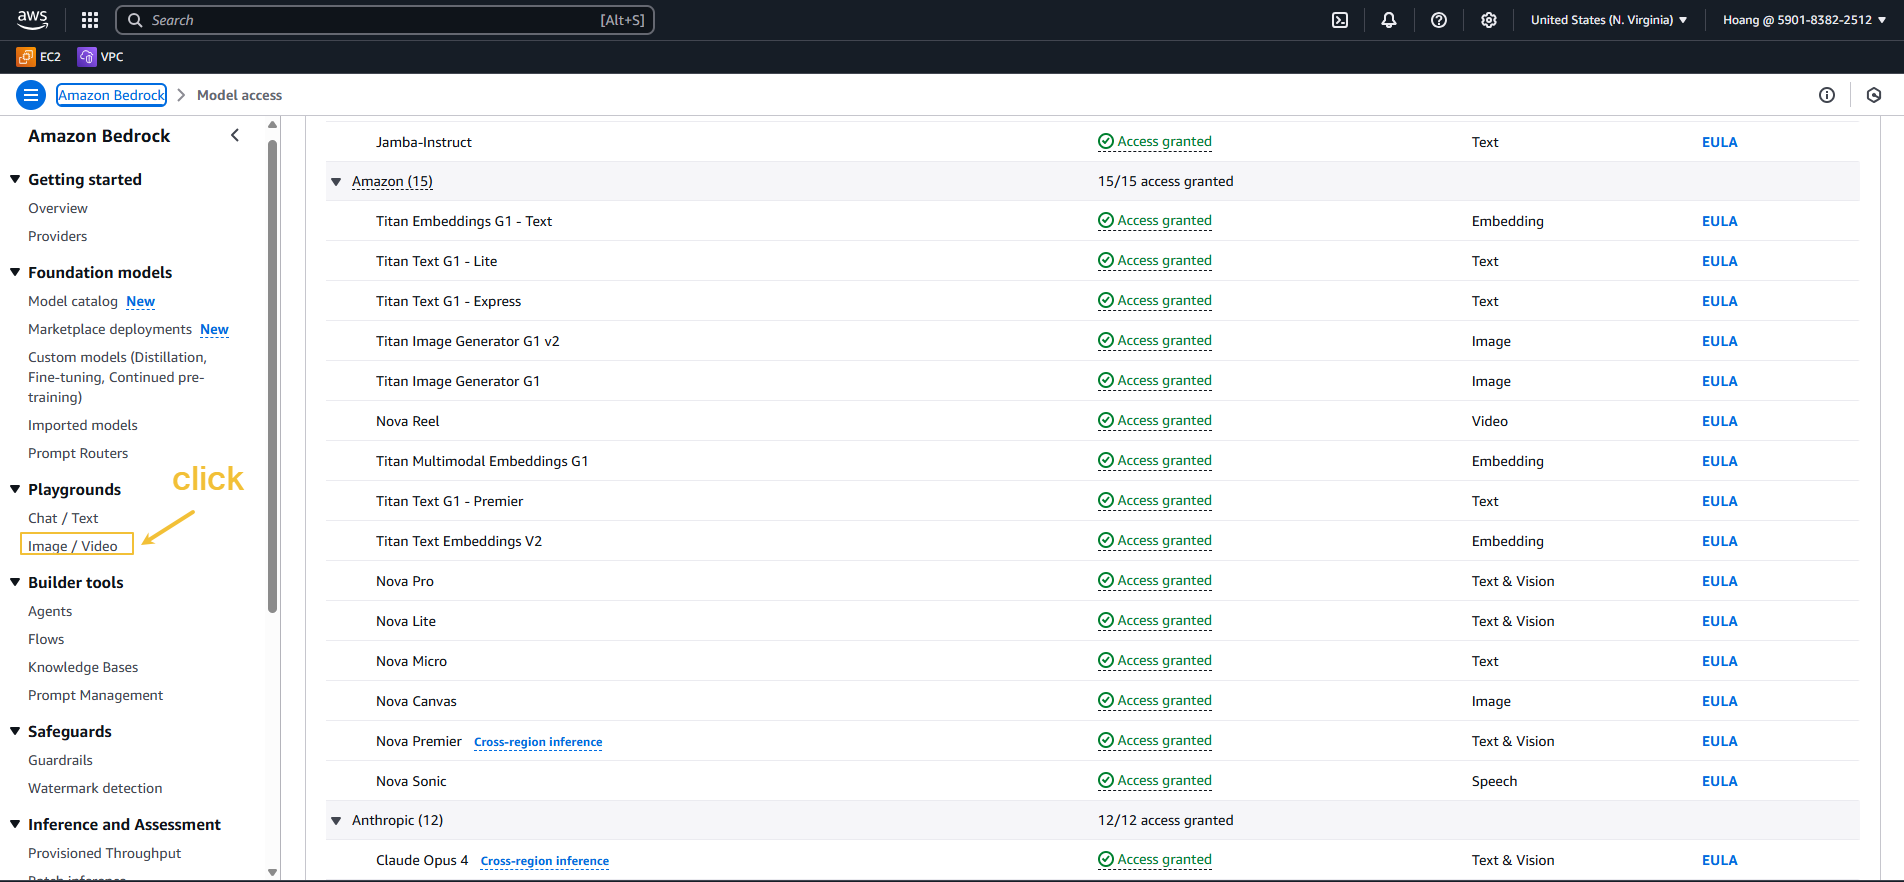1904x882 pixels.
Task: Open Custom models in the sidebar
Action: (x=117, y=377)
